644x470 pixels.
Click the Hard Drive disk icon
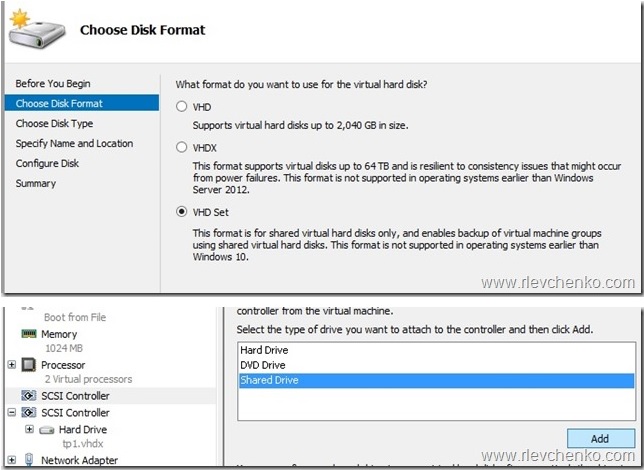tap(47, 430)
